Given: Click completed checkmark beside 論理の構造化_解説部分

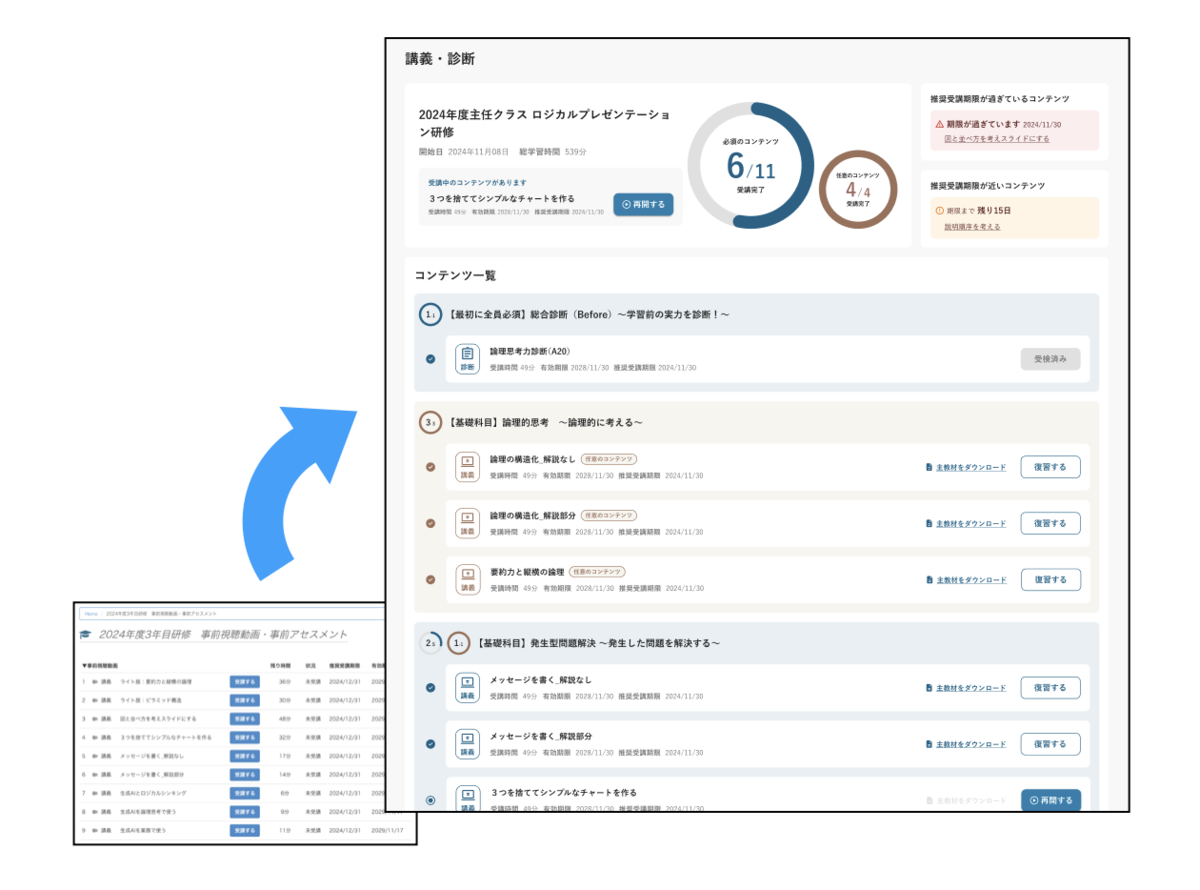Looking at the screenshot, I should tap(431, 523).
